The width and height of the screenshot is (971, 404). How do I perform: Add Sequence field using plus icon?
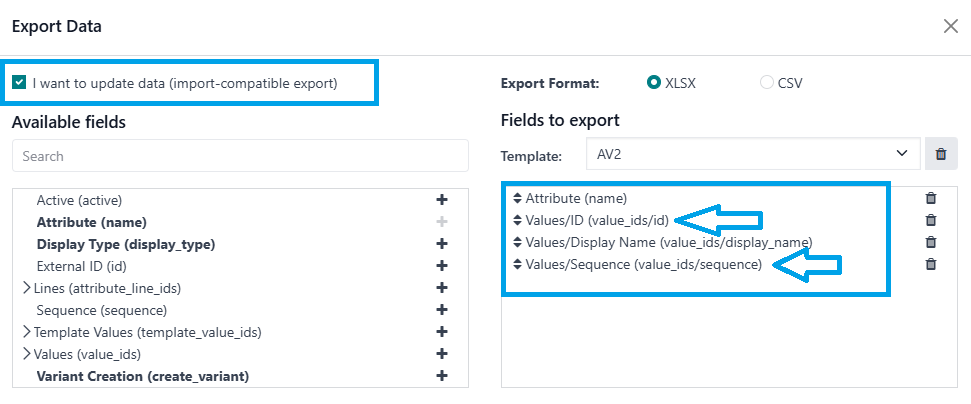pos(442,310)
